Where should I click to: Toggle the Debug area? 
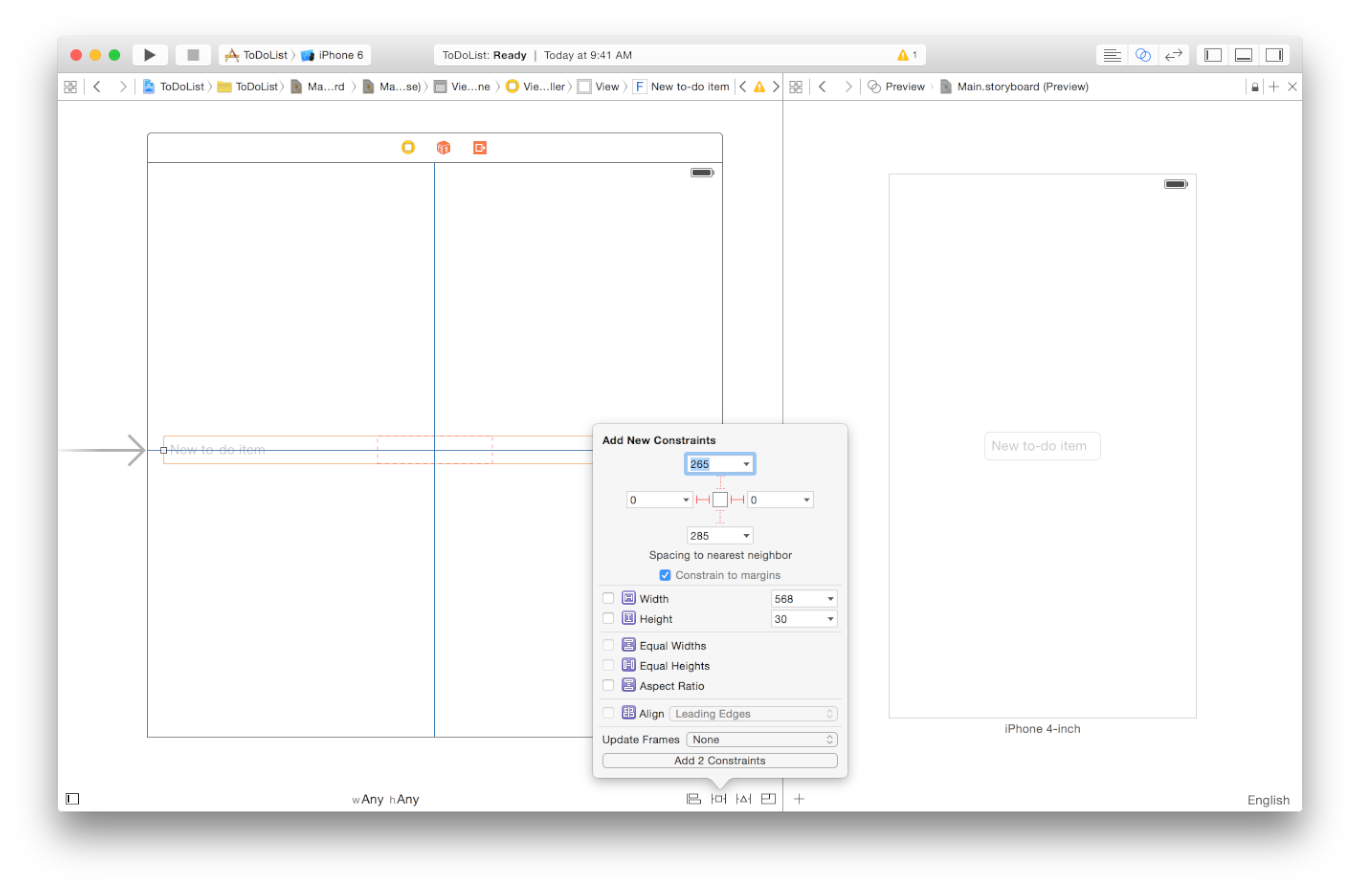coord(1244,55)
